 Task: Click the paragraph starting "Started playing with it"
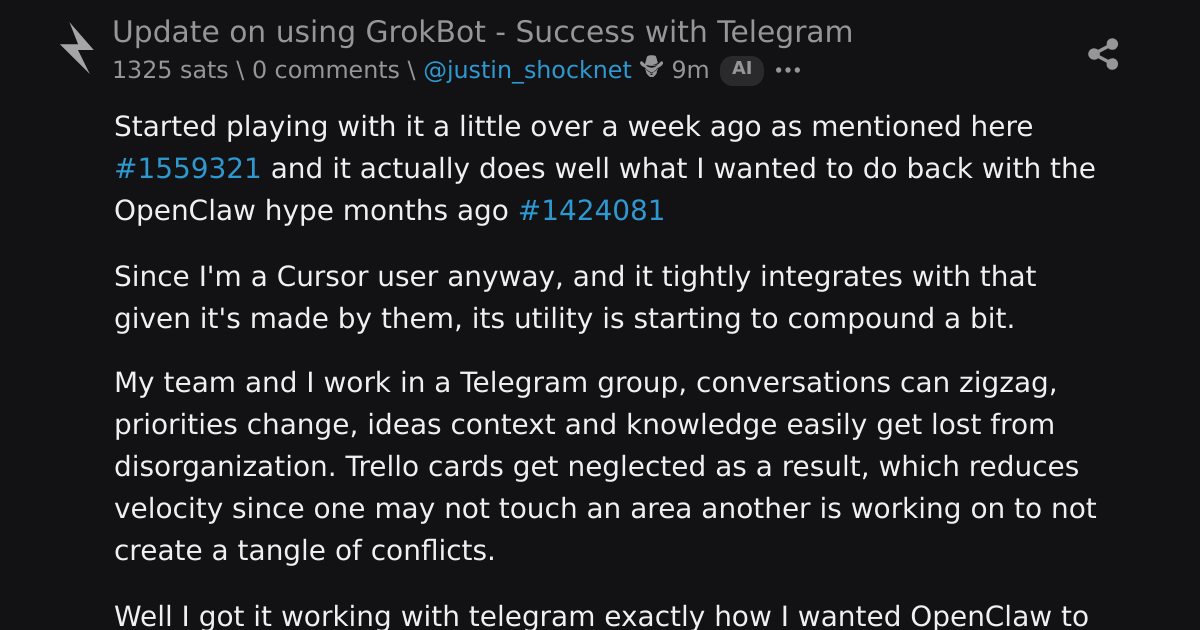tap(605, 169)
